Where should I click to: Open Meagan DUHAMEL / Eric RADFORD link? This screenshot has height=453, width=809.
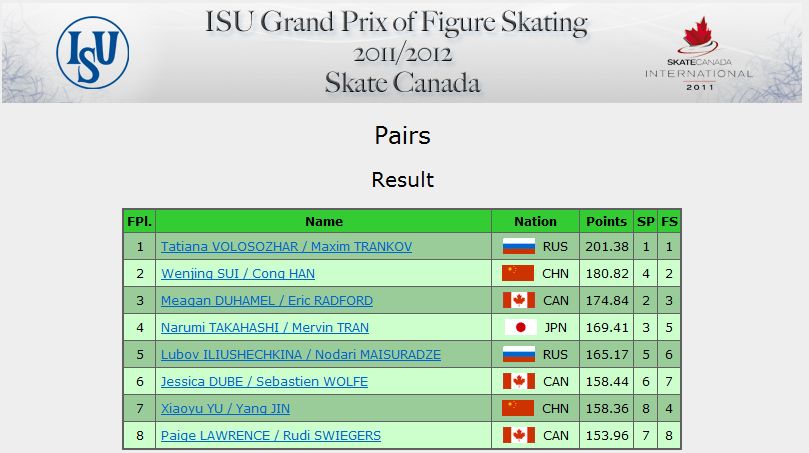tap(267, 300)
